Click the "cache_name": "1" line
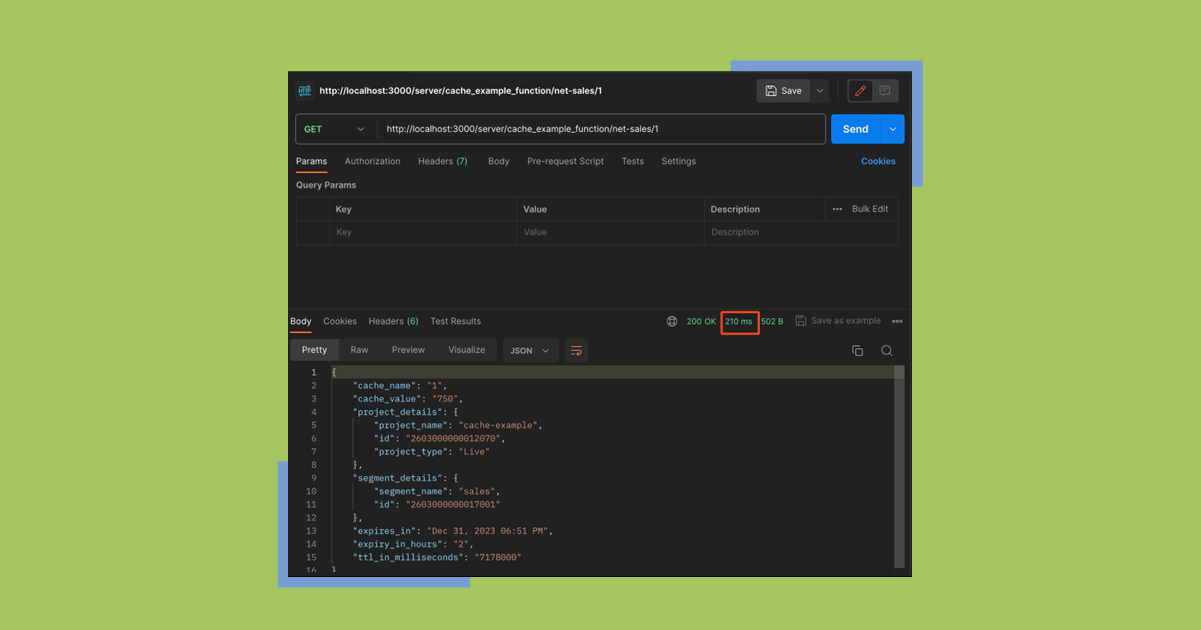Viewport: 1201px width, 630px height. tap(401, 385)
